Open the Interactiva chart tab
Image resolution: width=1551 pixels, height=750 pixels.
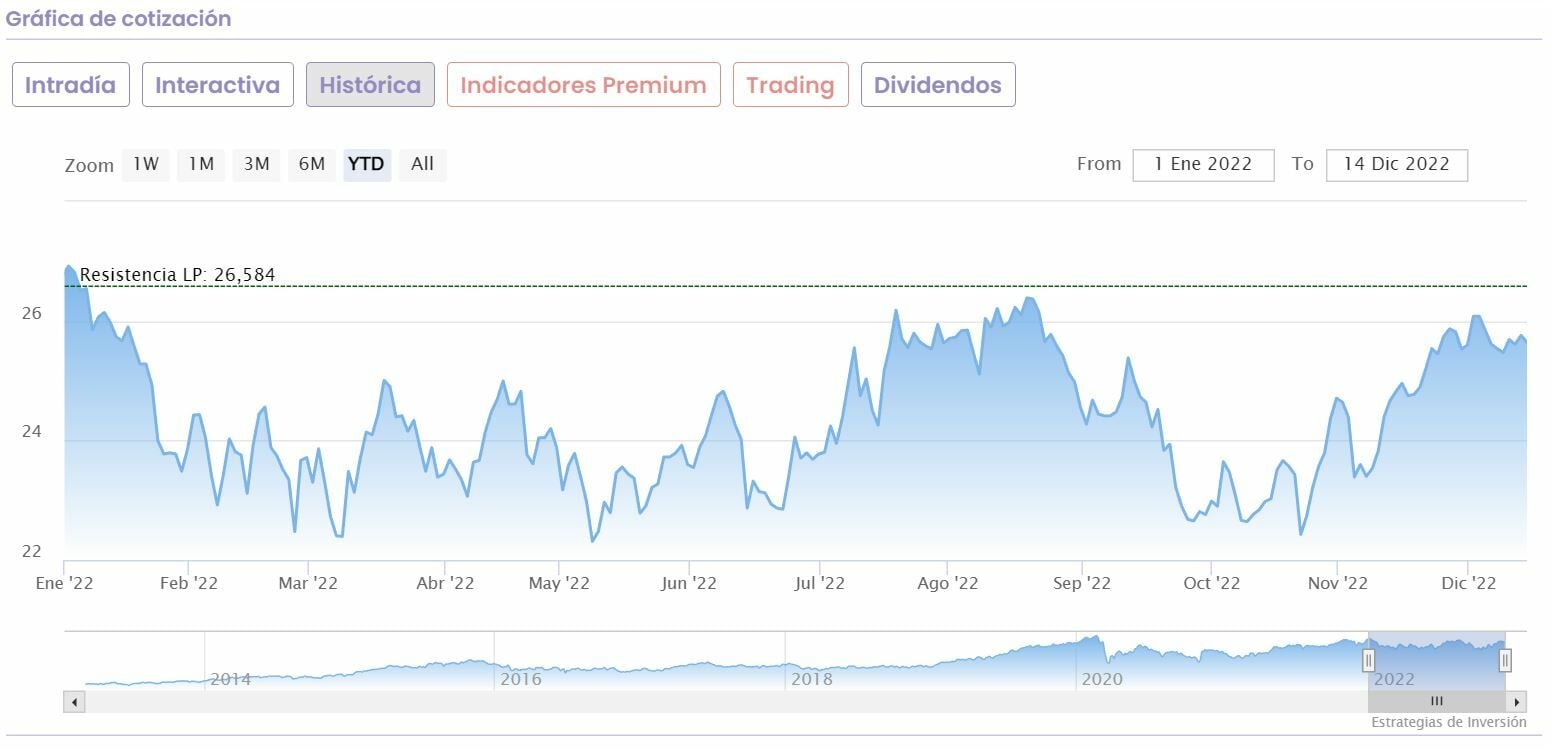pos(217,85)
